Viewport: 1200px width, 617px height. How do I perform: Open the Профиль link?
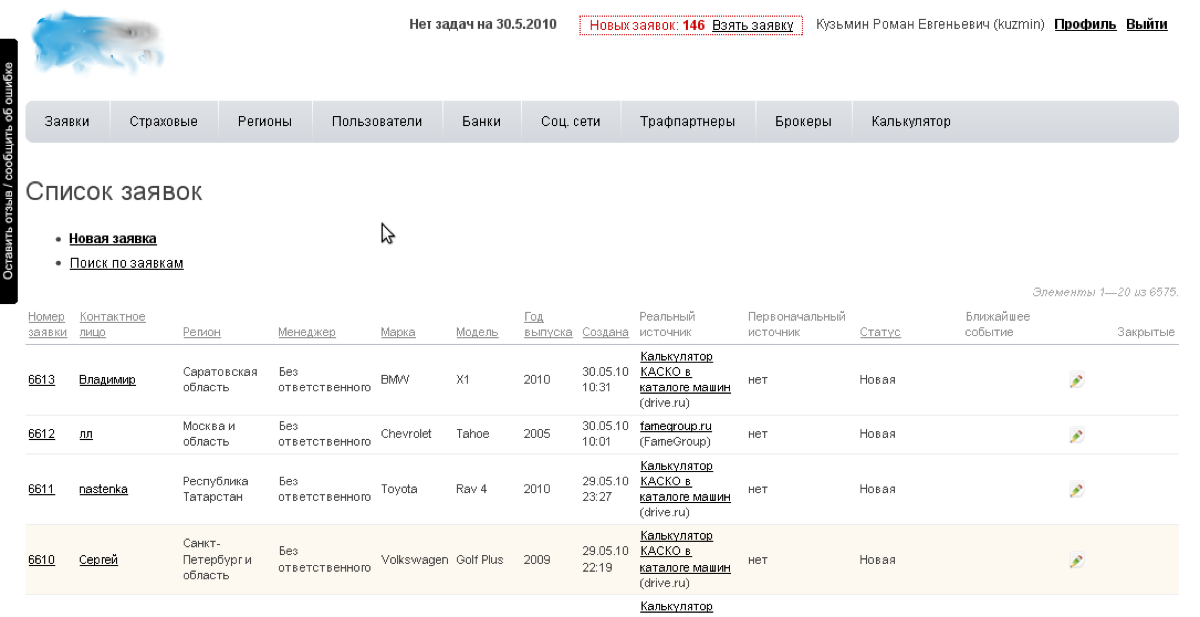pos(1085,25)
